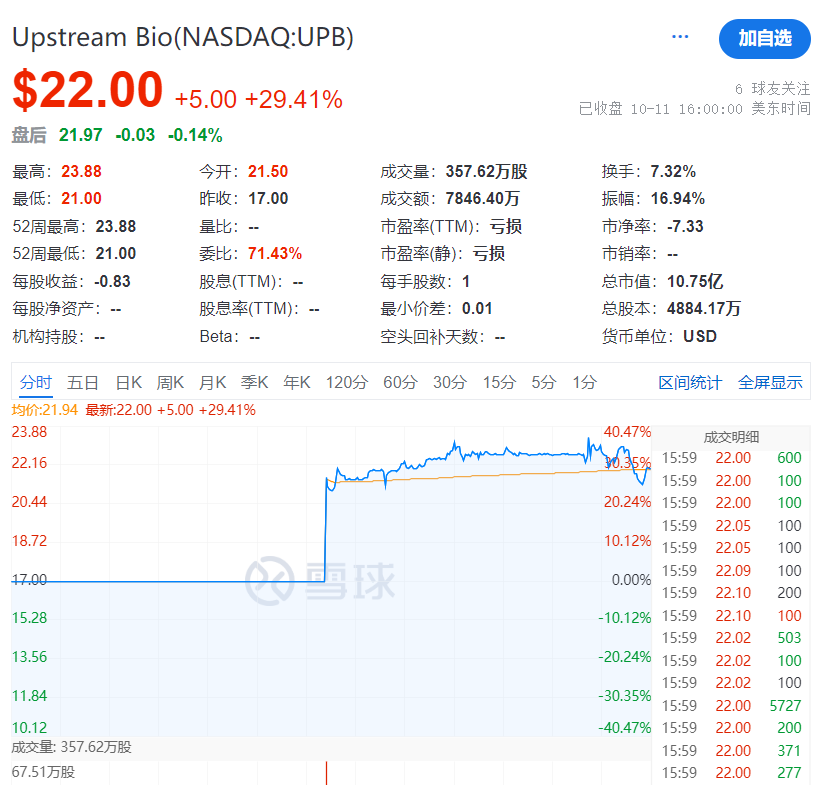821x785 pixels.
Task: Show the 年K chart
Action: tap(296, 382)
